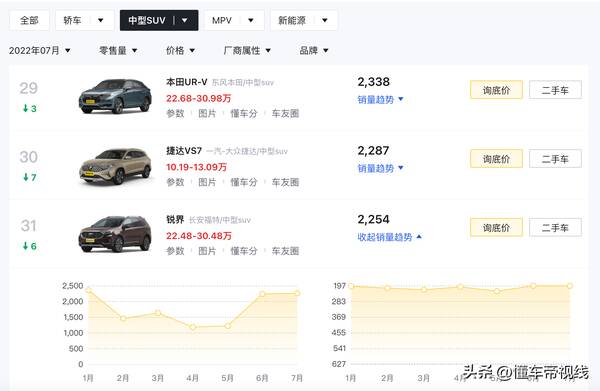Collapse 收起销量趋势 for 锐界
600x391 pixels.
[x=390, y=237]
